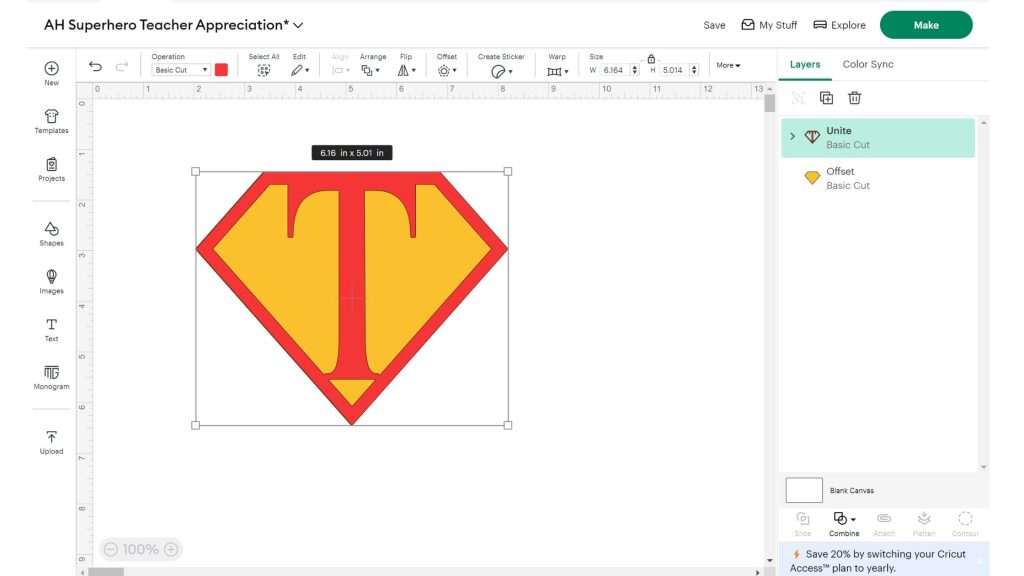Open the Templates panel

pos(52,121)
